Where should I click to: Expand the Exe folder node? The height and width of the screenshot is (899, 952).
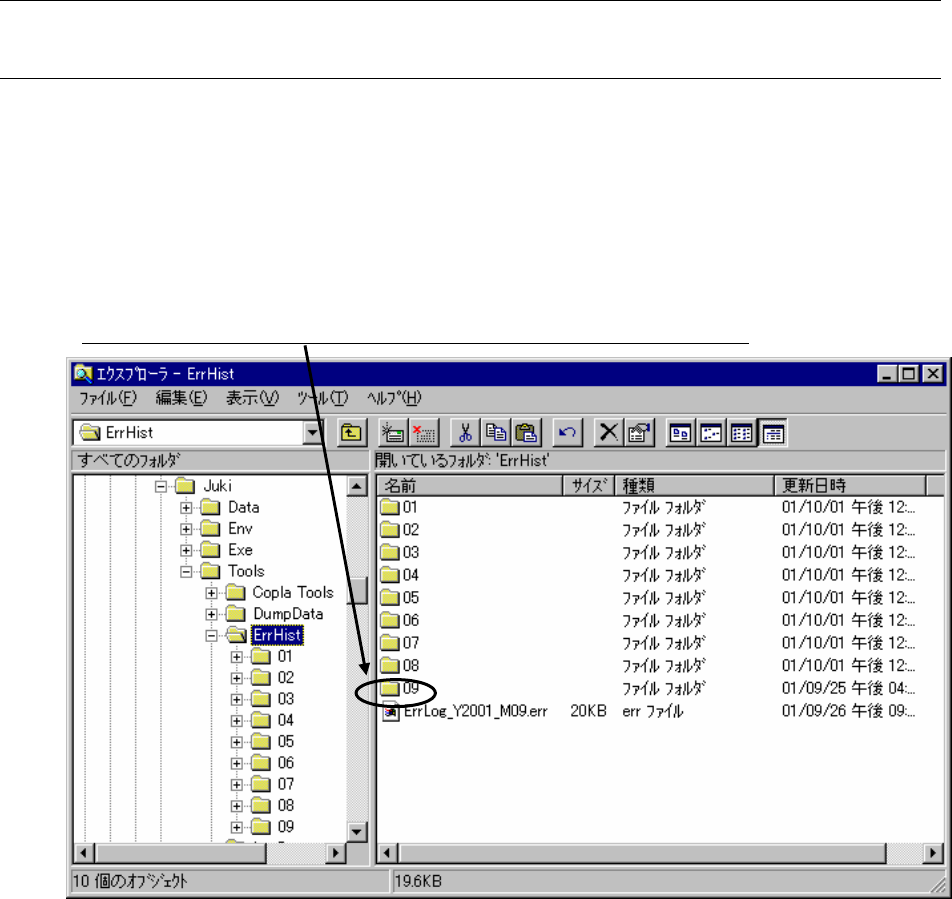[186, 550]
